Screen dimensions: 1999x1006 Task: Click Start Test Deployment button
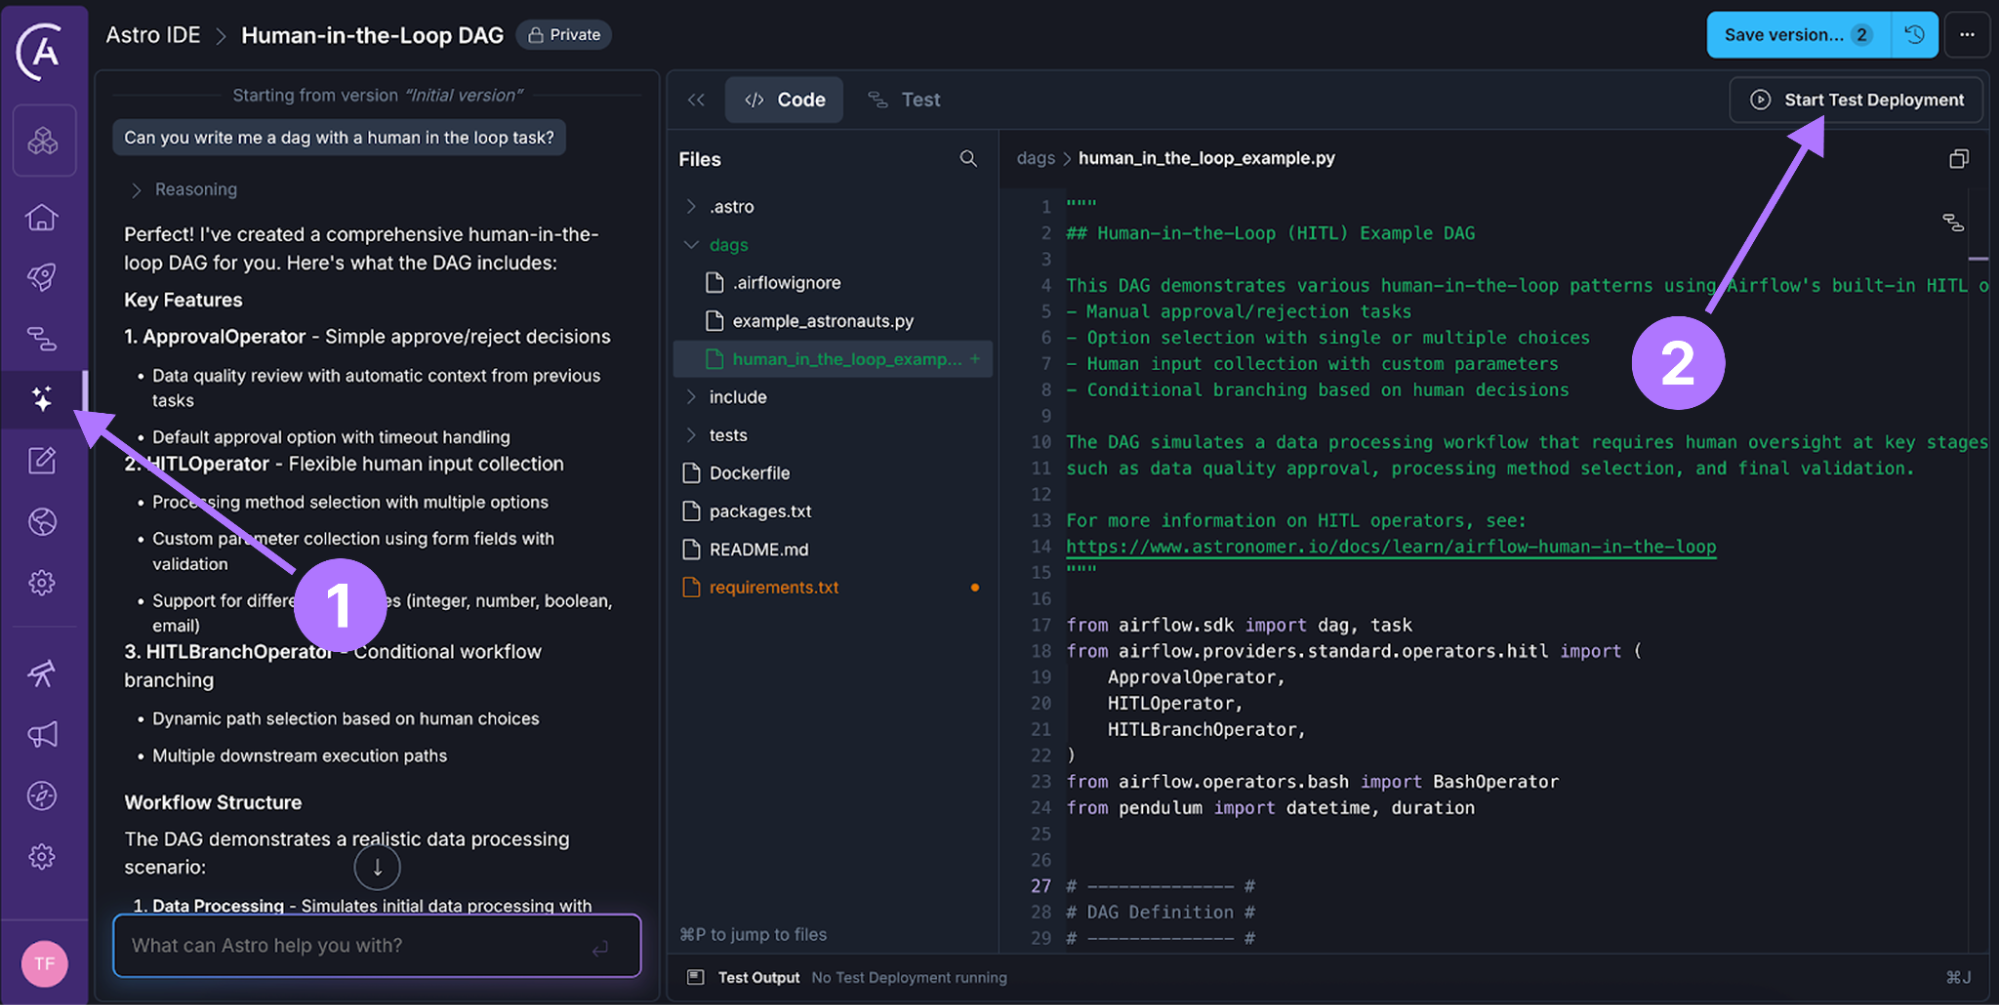coord(1856,100)
